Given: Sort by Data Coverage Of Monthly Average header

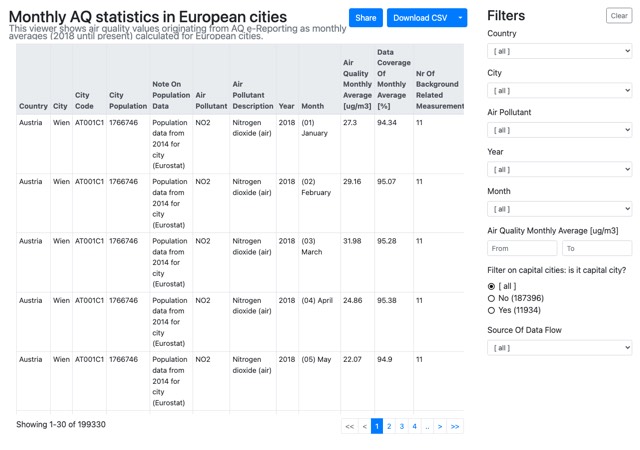Looking at the screenshot, I should [x=393, y=79].
